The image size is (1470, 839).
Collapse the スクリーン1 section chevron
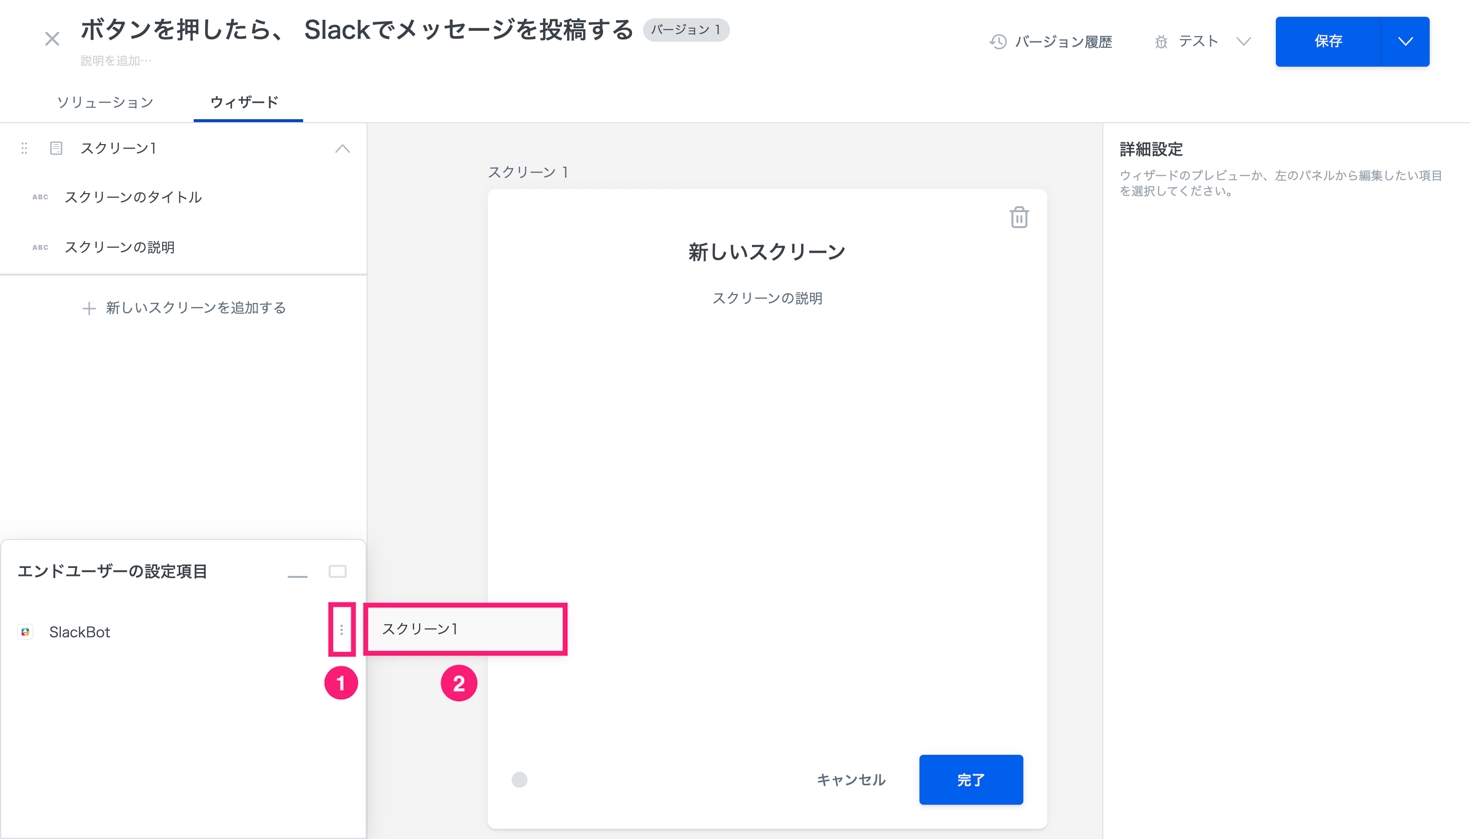click(x=342, y=148)
